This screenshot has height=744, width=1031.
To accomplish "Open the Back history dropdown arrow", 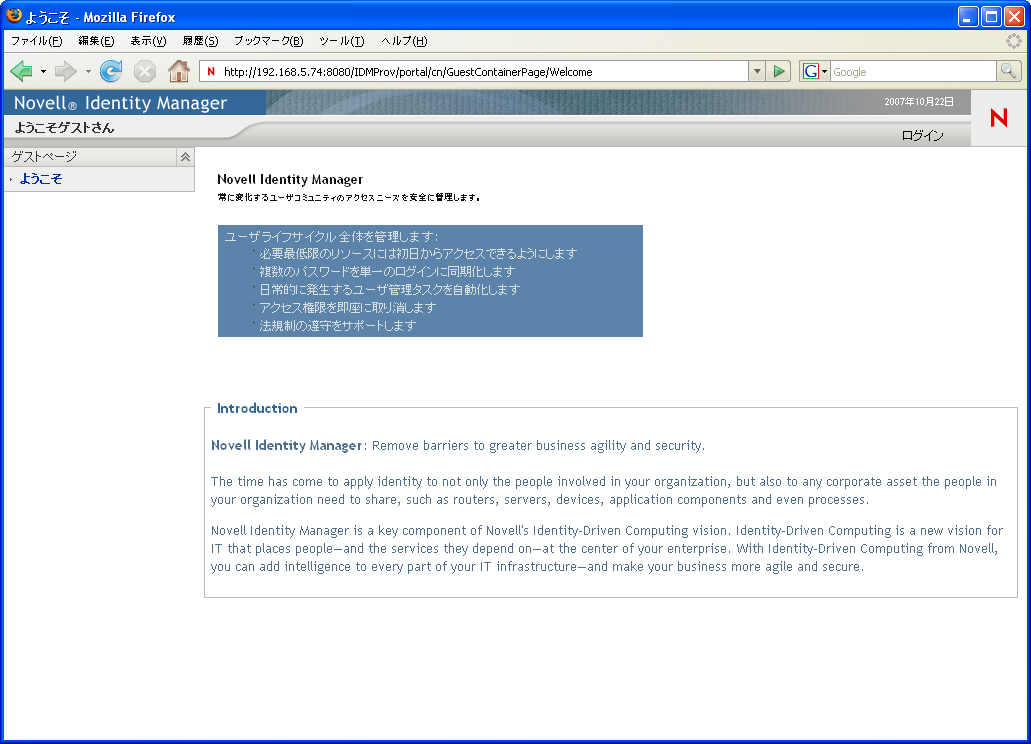I will (x=43, y=71).
